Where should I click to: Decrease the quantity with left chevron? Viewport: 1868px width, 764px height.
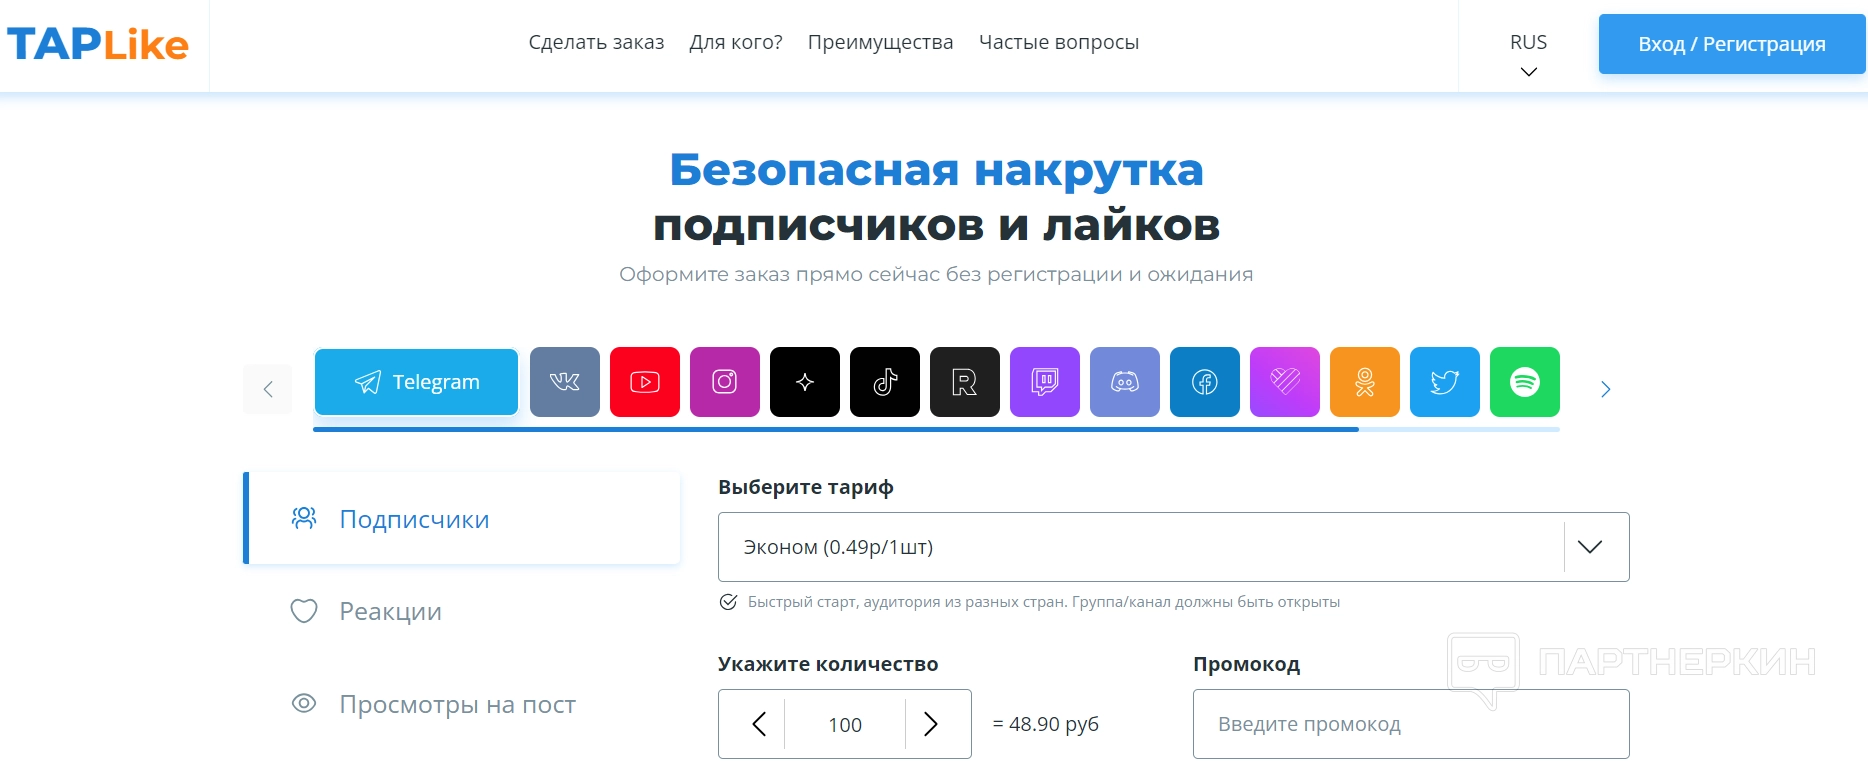(x=759, y=724)
